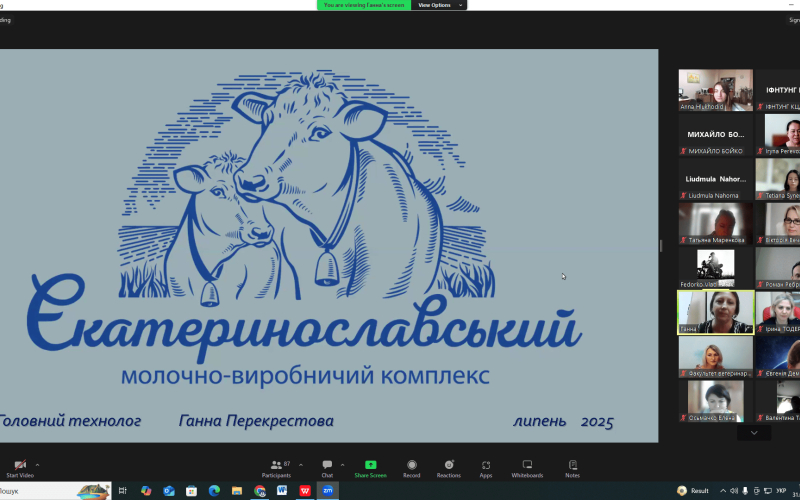The image size is (800, 500).
Task: Open File Explorer from taskbar
Action: (x=237, y=491)
